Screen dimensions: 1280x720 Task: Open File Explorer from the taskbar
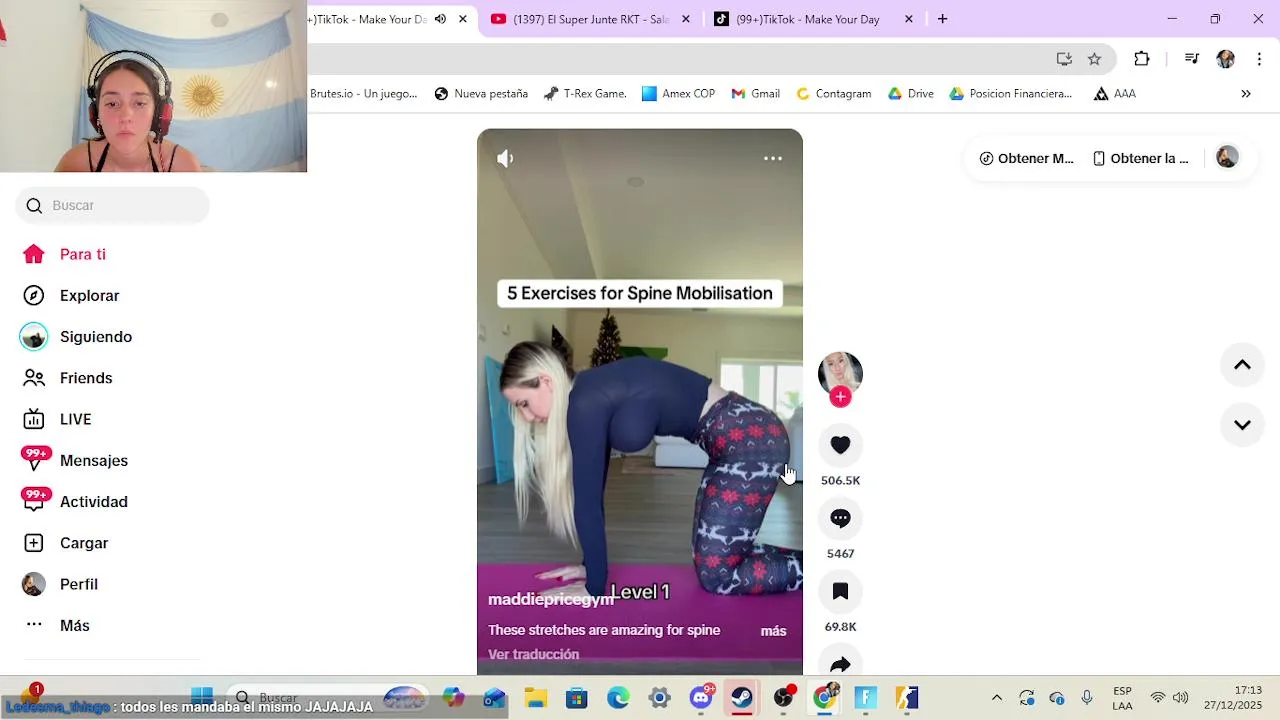[x=535, y=698]
